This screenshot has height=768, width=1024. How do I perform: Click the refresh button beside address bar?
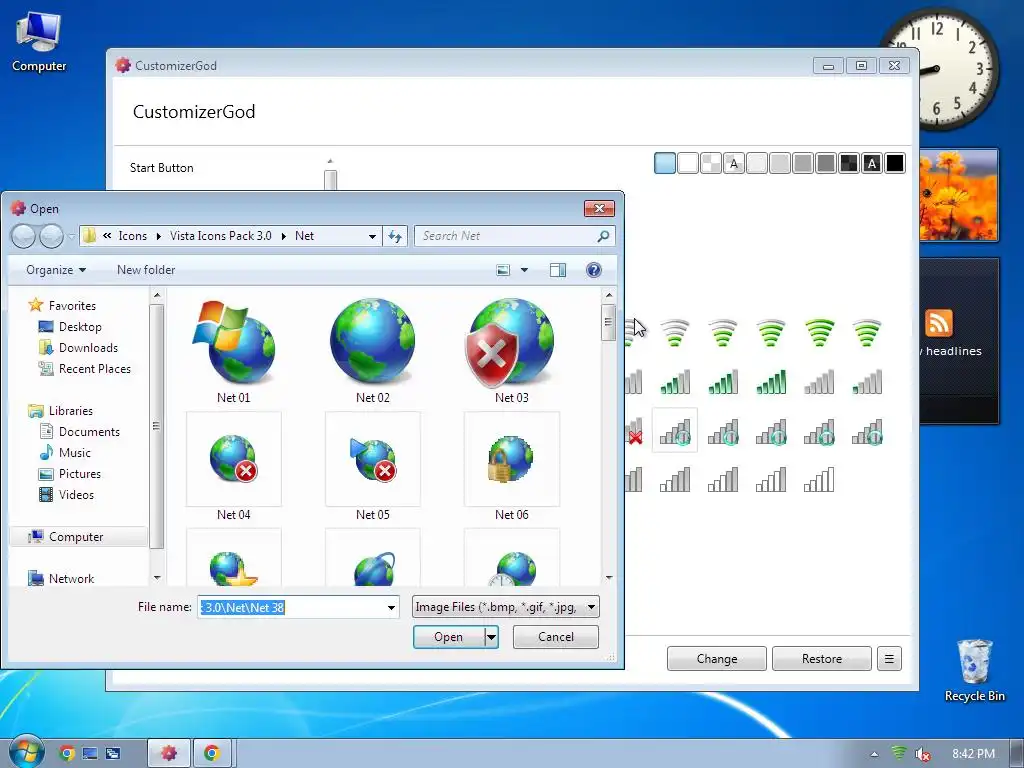click(395, 236)
